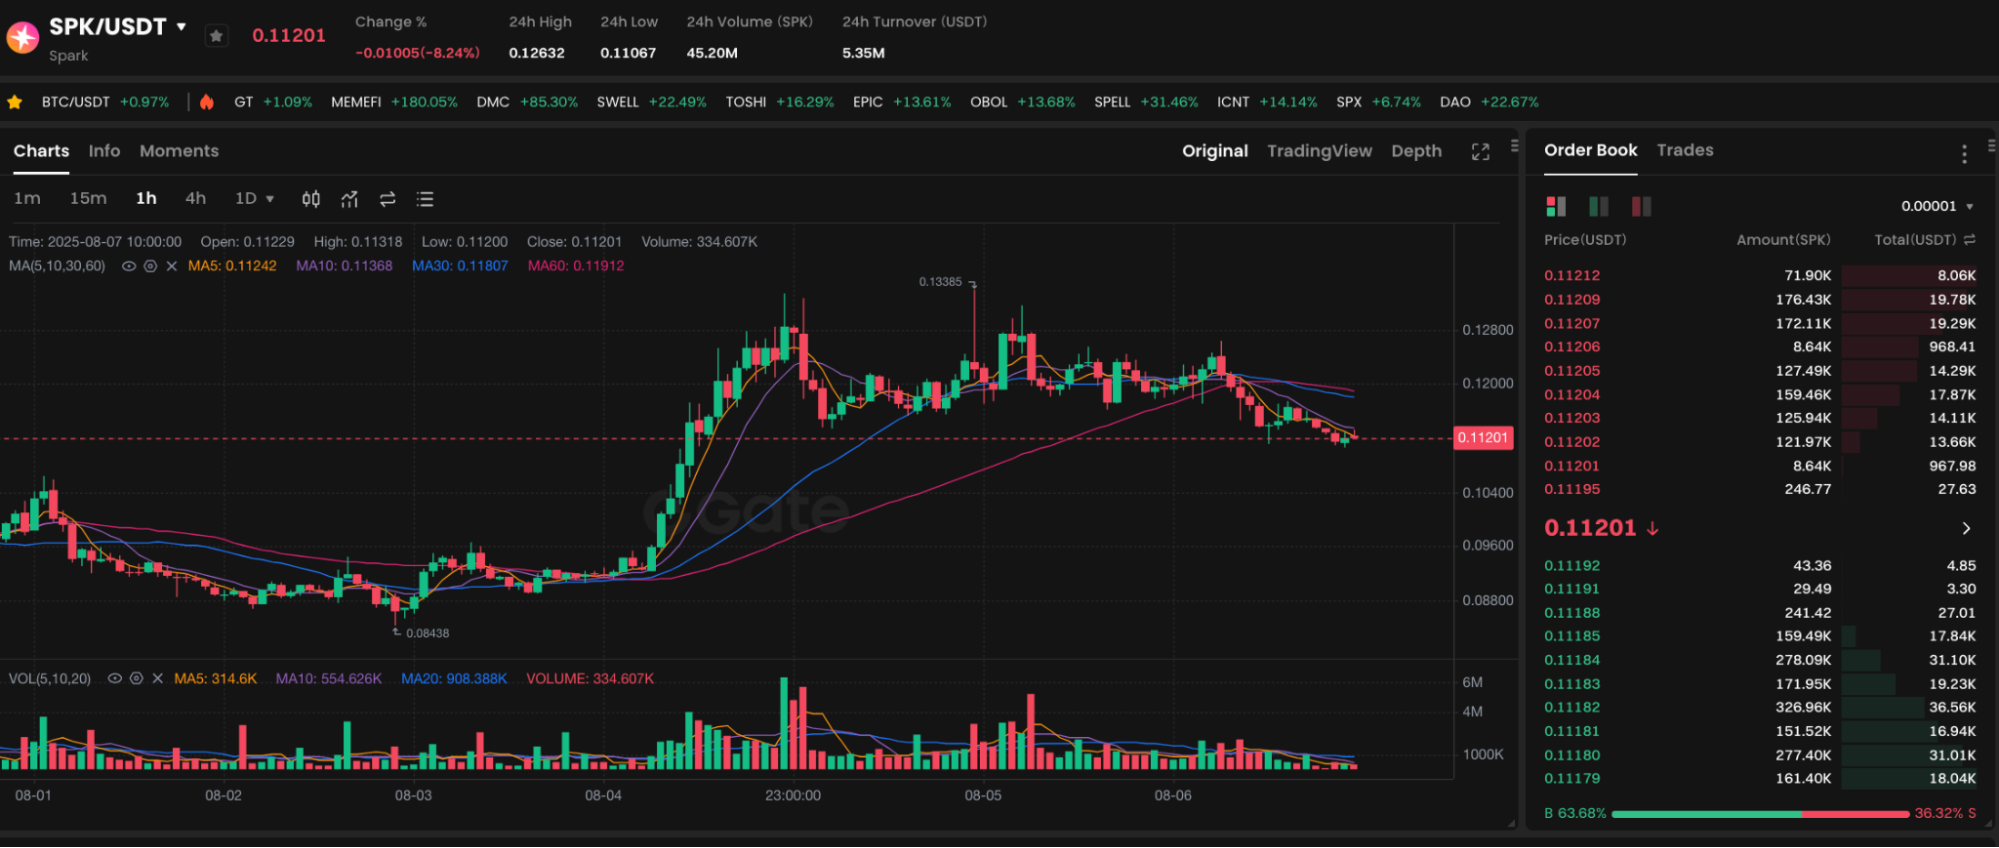Viewport: 1999px width, 848px height.
Task: Switch to the Trades tab
Action: [x=1684, y=150]
